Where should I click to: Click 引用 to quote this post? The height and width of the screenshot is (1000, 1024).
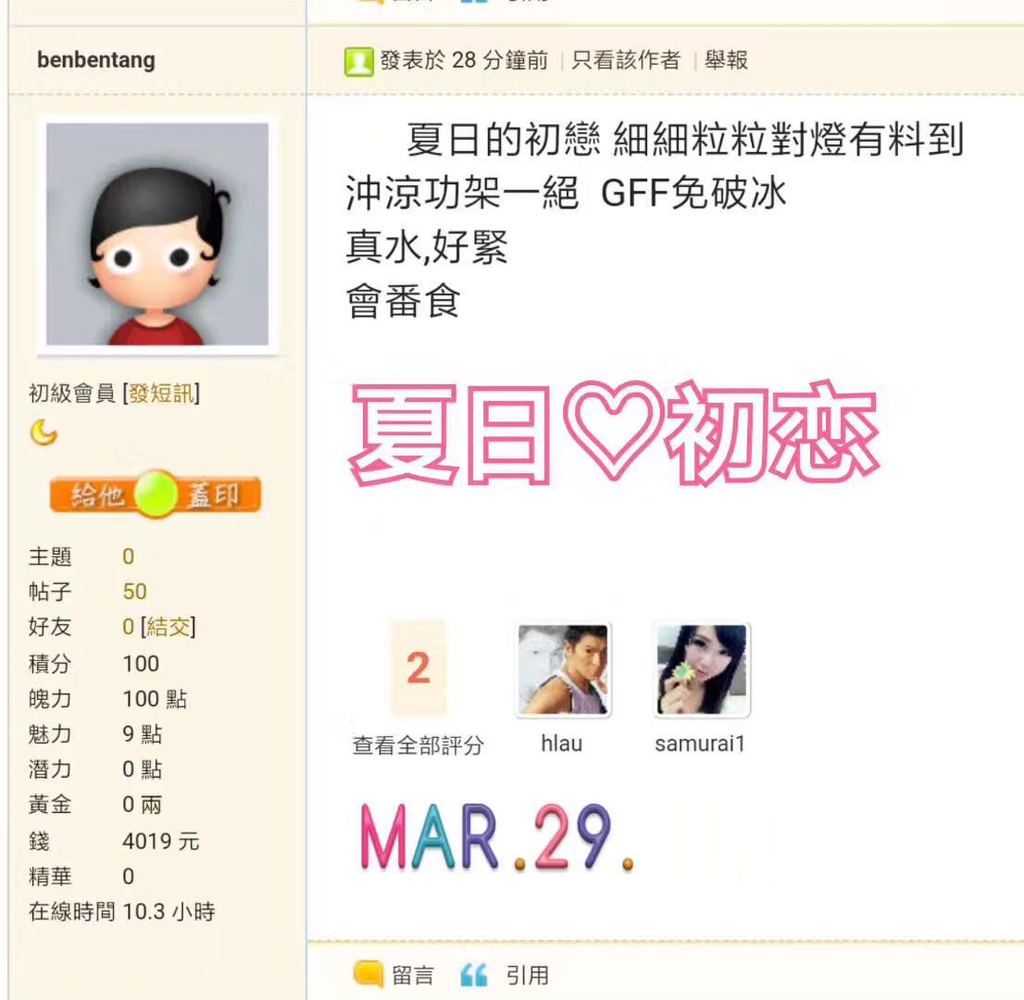point(527,976)
